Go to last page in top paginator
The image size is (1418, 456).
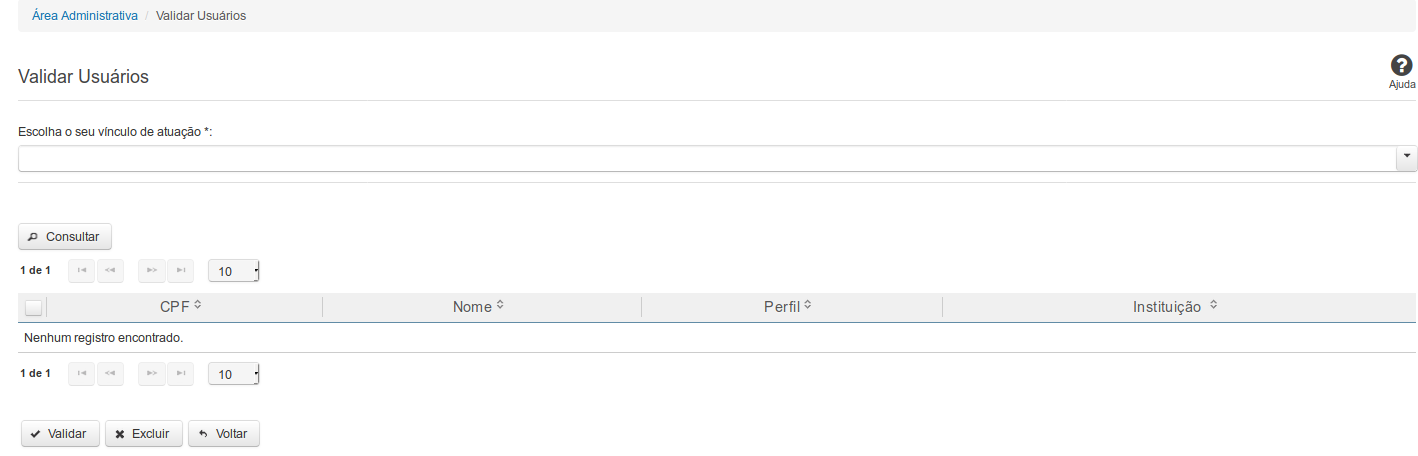click(x=180, y=271)
